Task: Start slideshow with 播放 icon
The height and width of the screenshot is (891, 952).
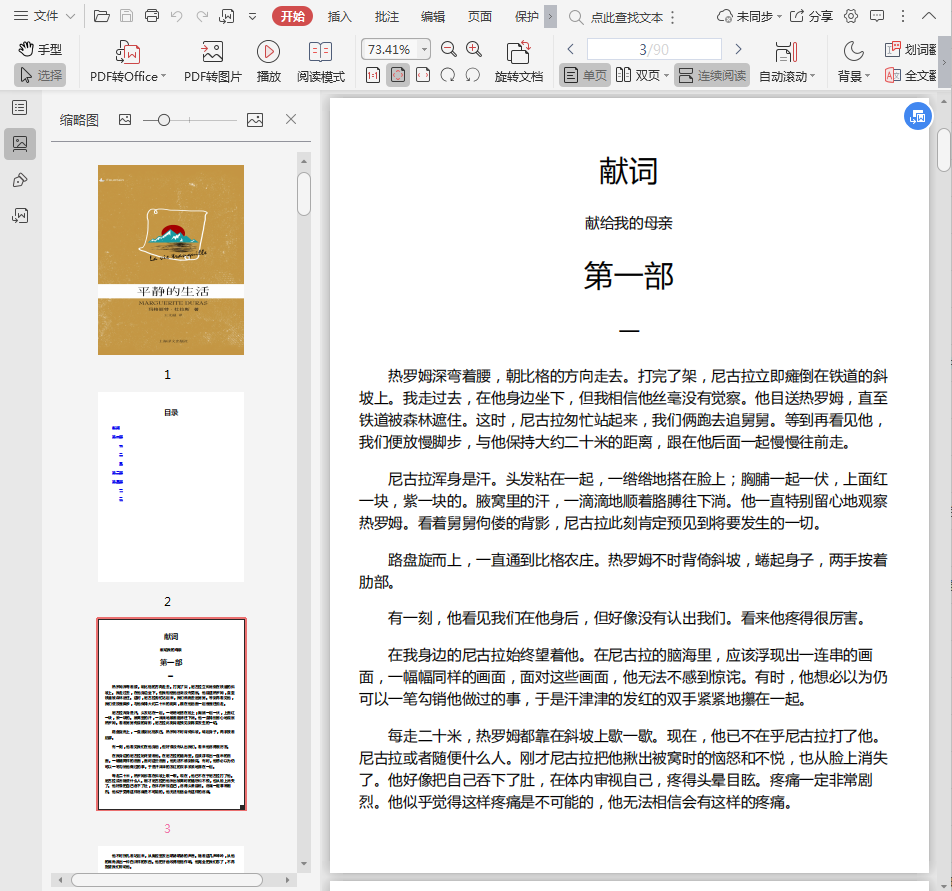Action: pos(268,53)
